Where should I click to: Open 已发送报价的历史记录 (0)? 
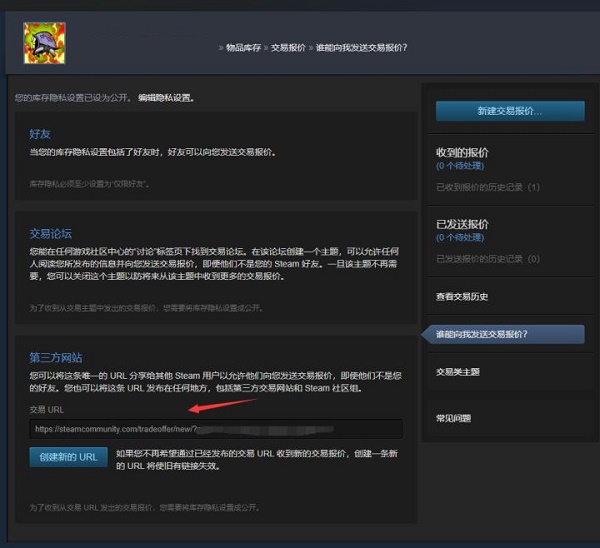point(488,259)
